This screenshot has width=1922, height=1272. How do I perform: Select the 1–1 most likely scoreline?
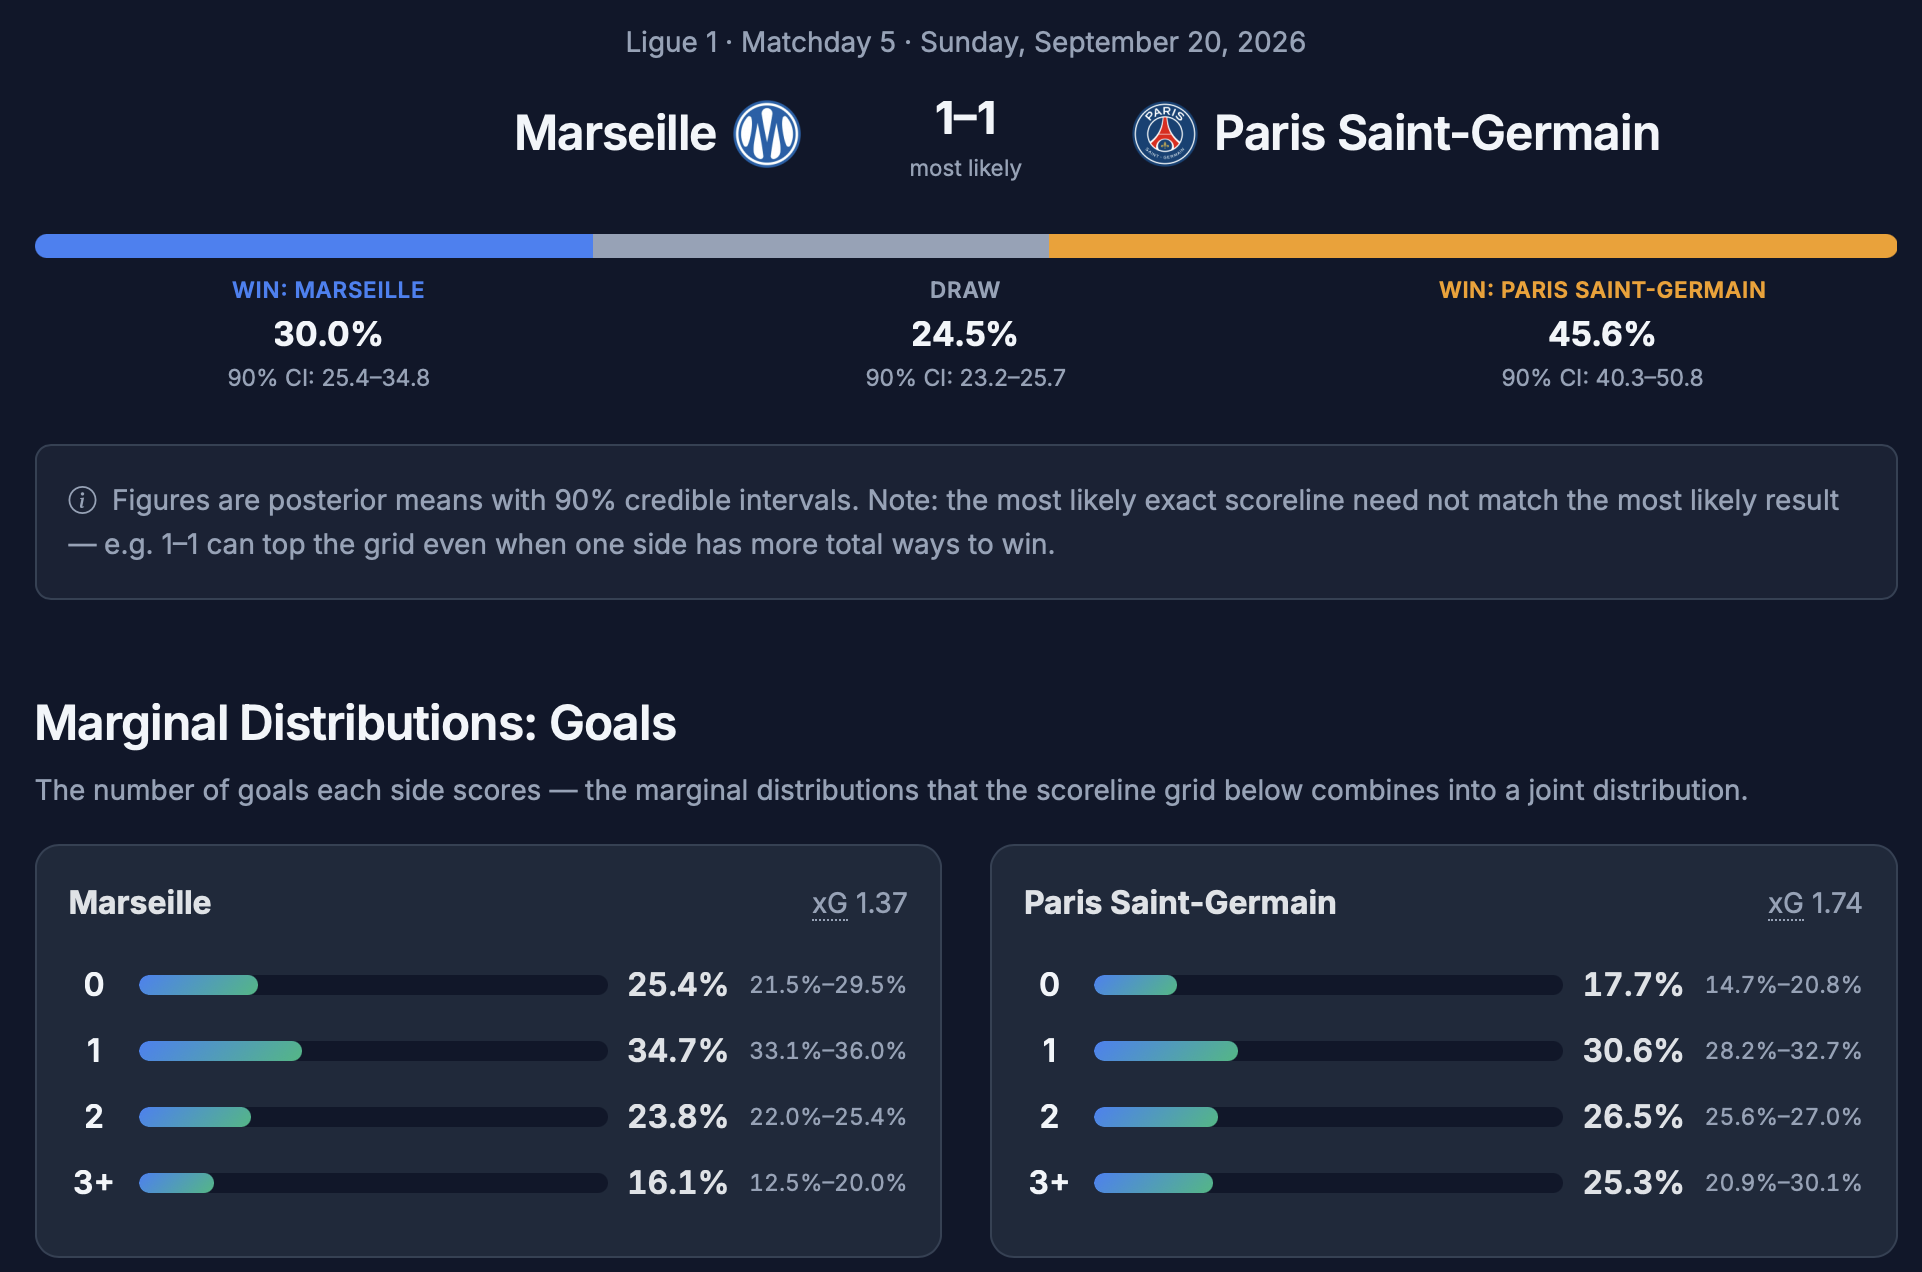click(x=965, y=119)
